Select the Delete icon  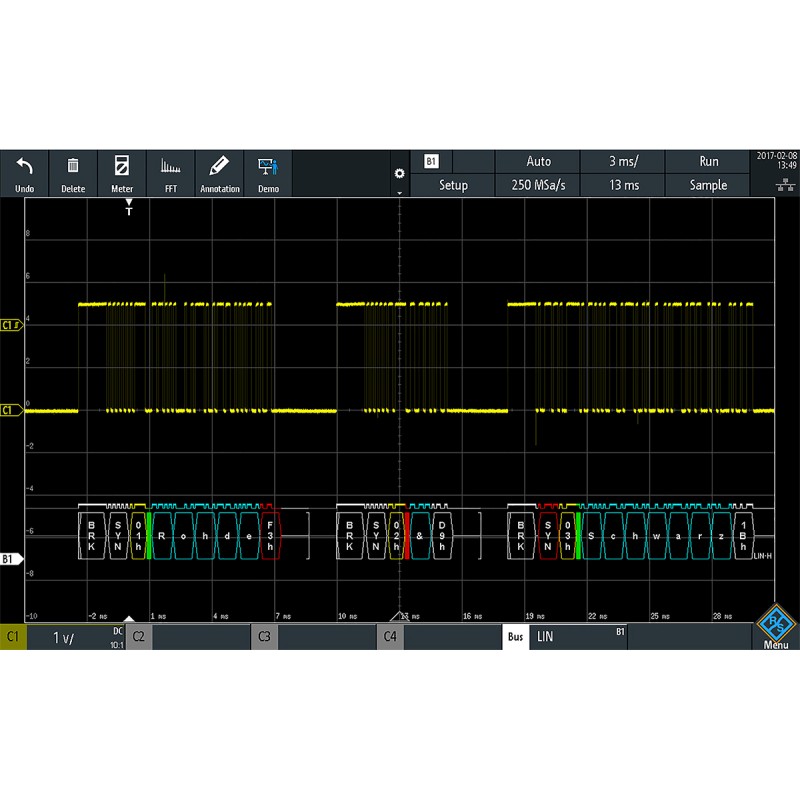(x=72, y=172)
